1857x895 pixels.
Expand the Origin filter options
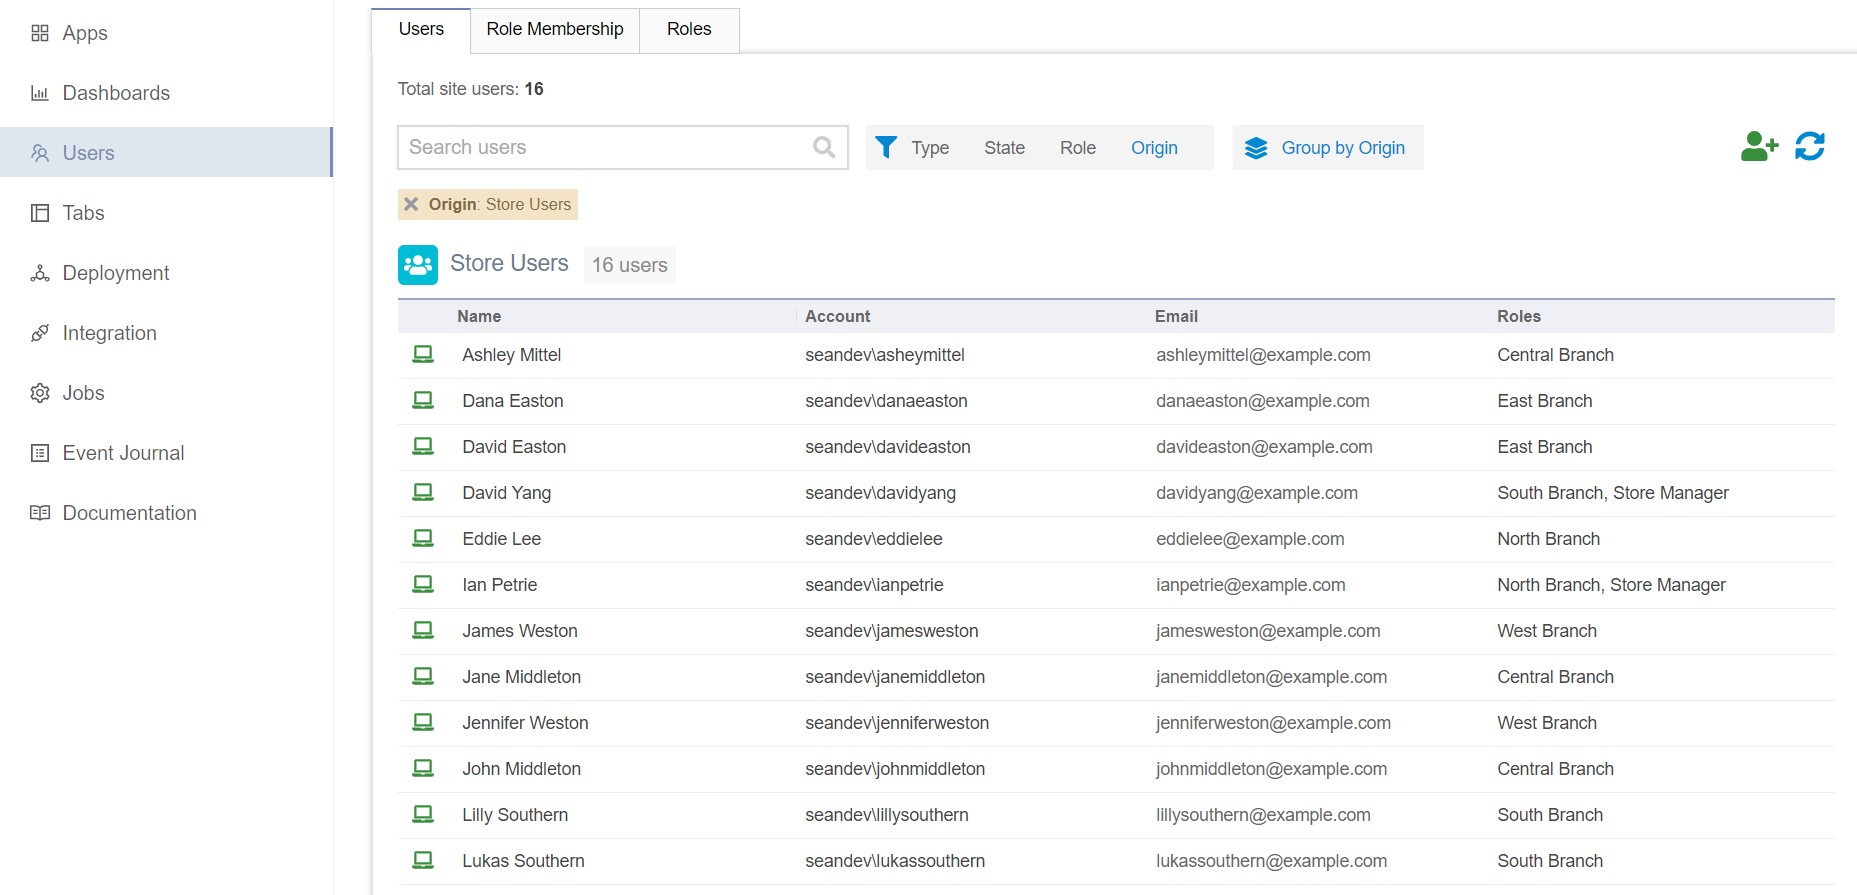click(1154, 148)
